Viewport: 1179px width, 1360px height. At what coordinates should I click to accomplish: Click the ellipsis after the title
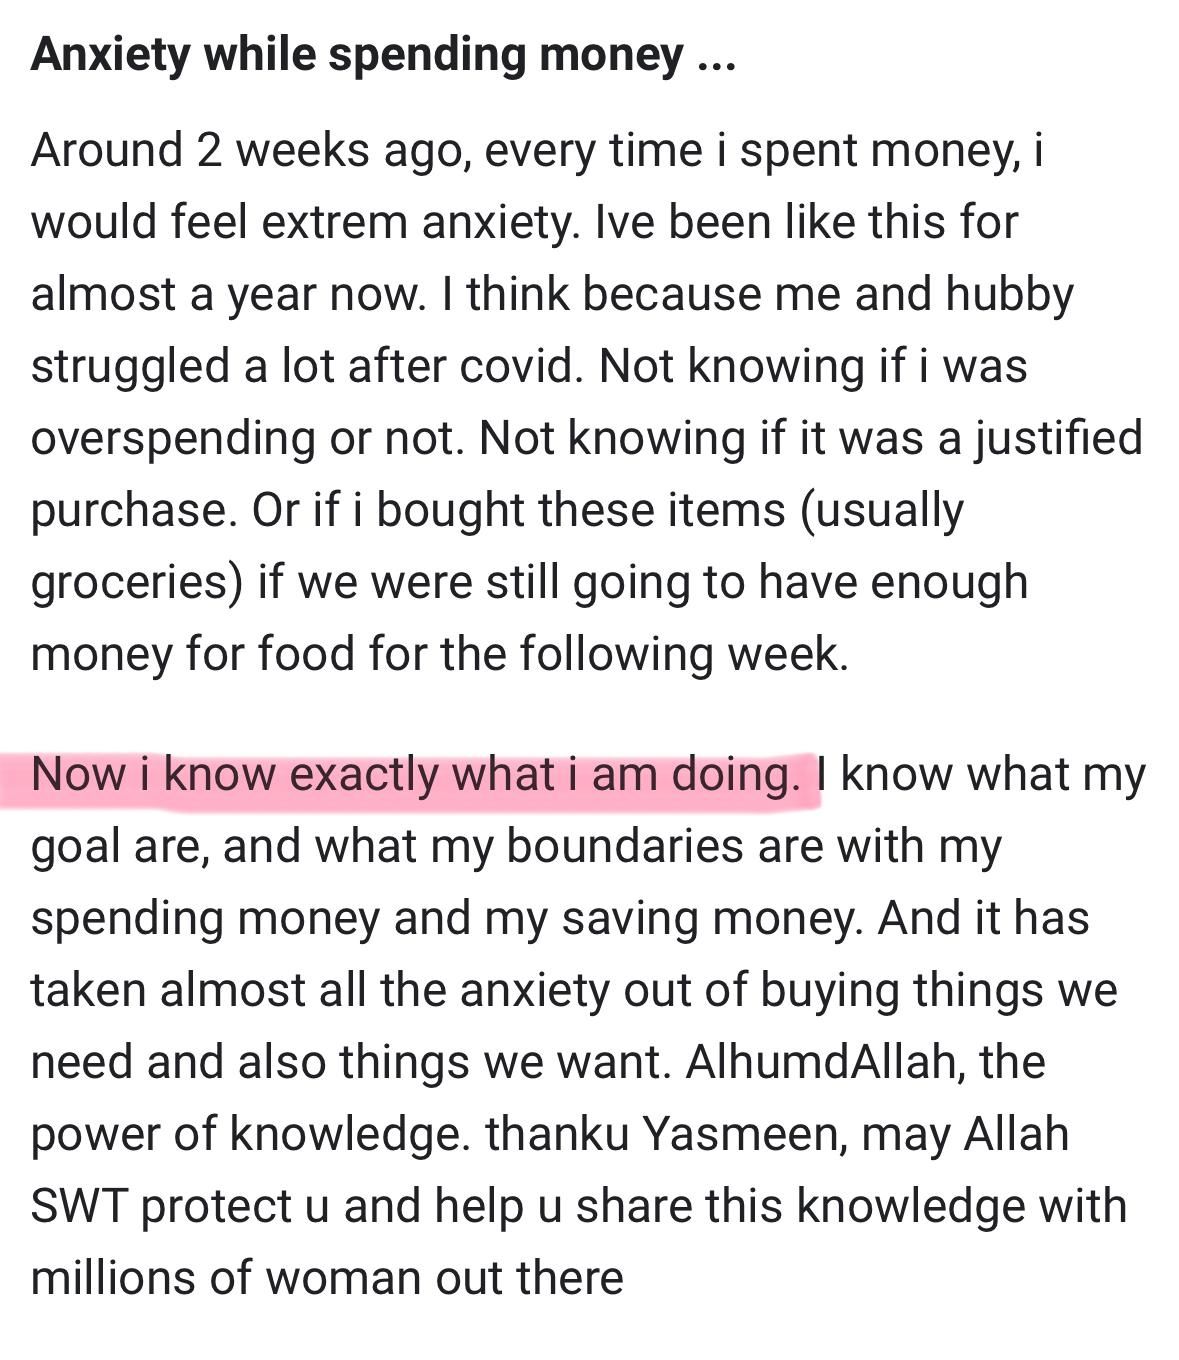coord(716,56)
